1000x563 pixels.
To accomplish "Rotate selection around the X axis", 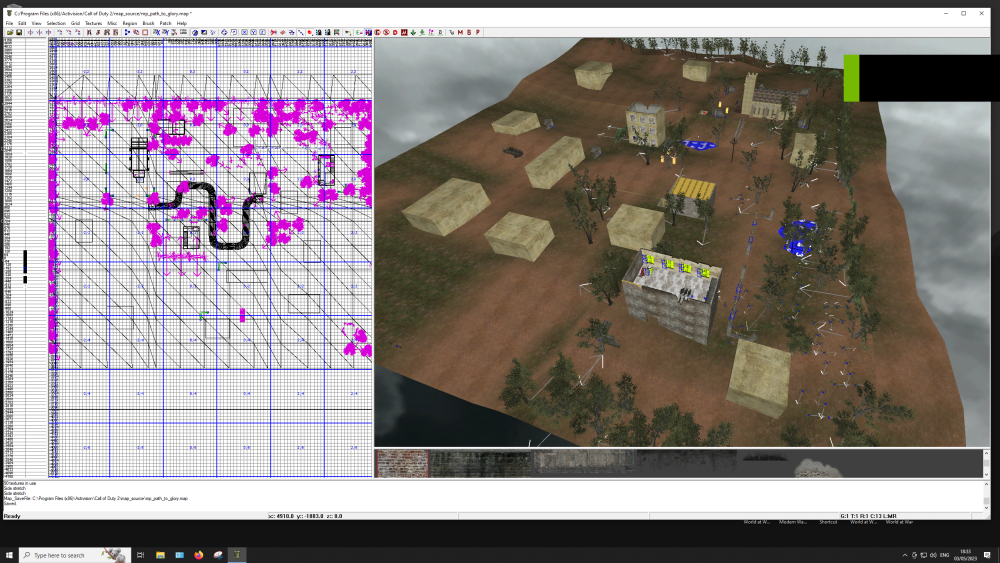I will 60,32.
